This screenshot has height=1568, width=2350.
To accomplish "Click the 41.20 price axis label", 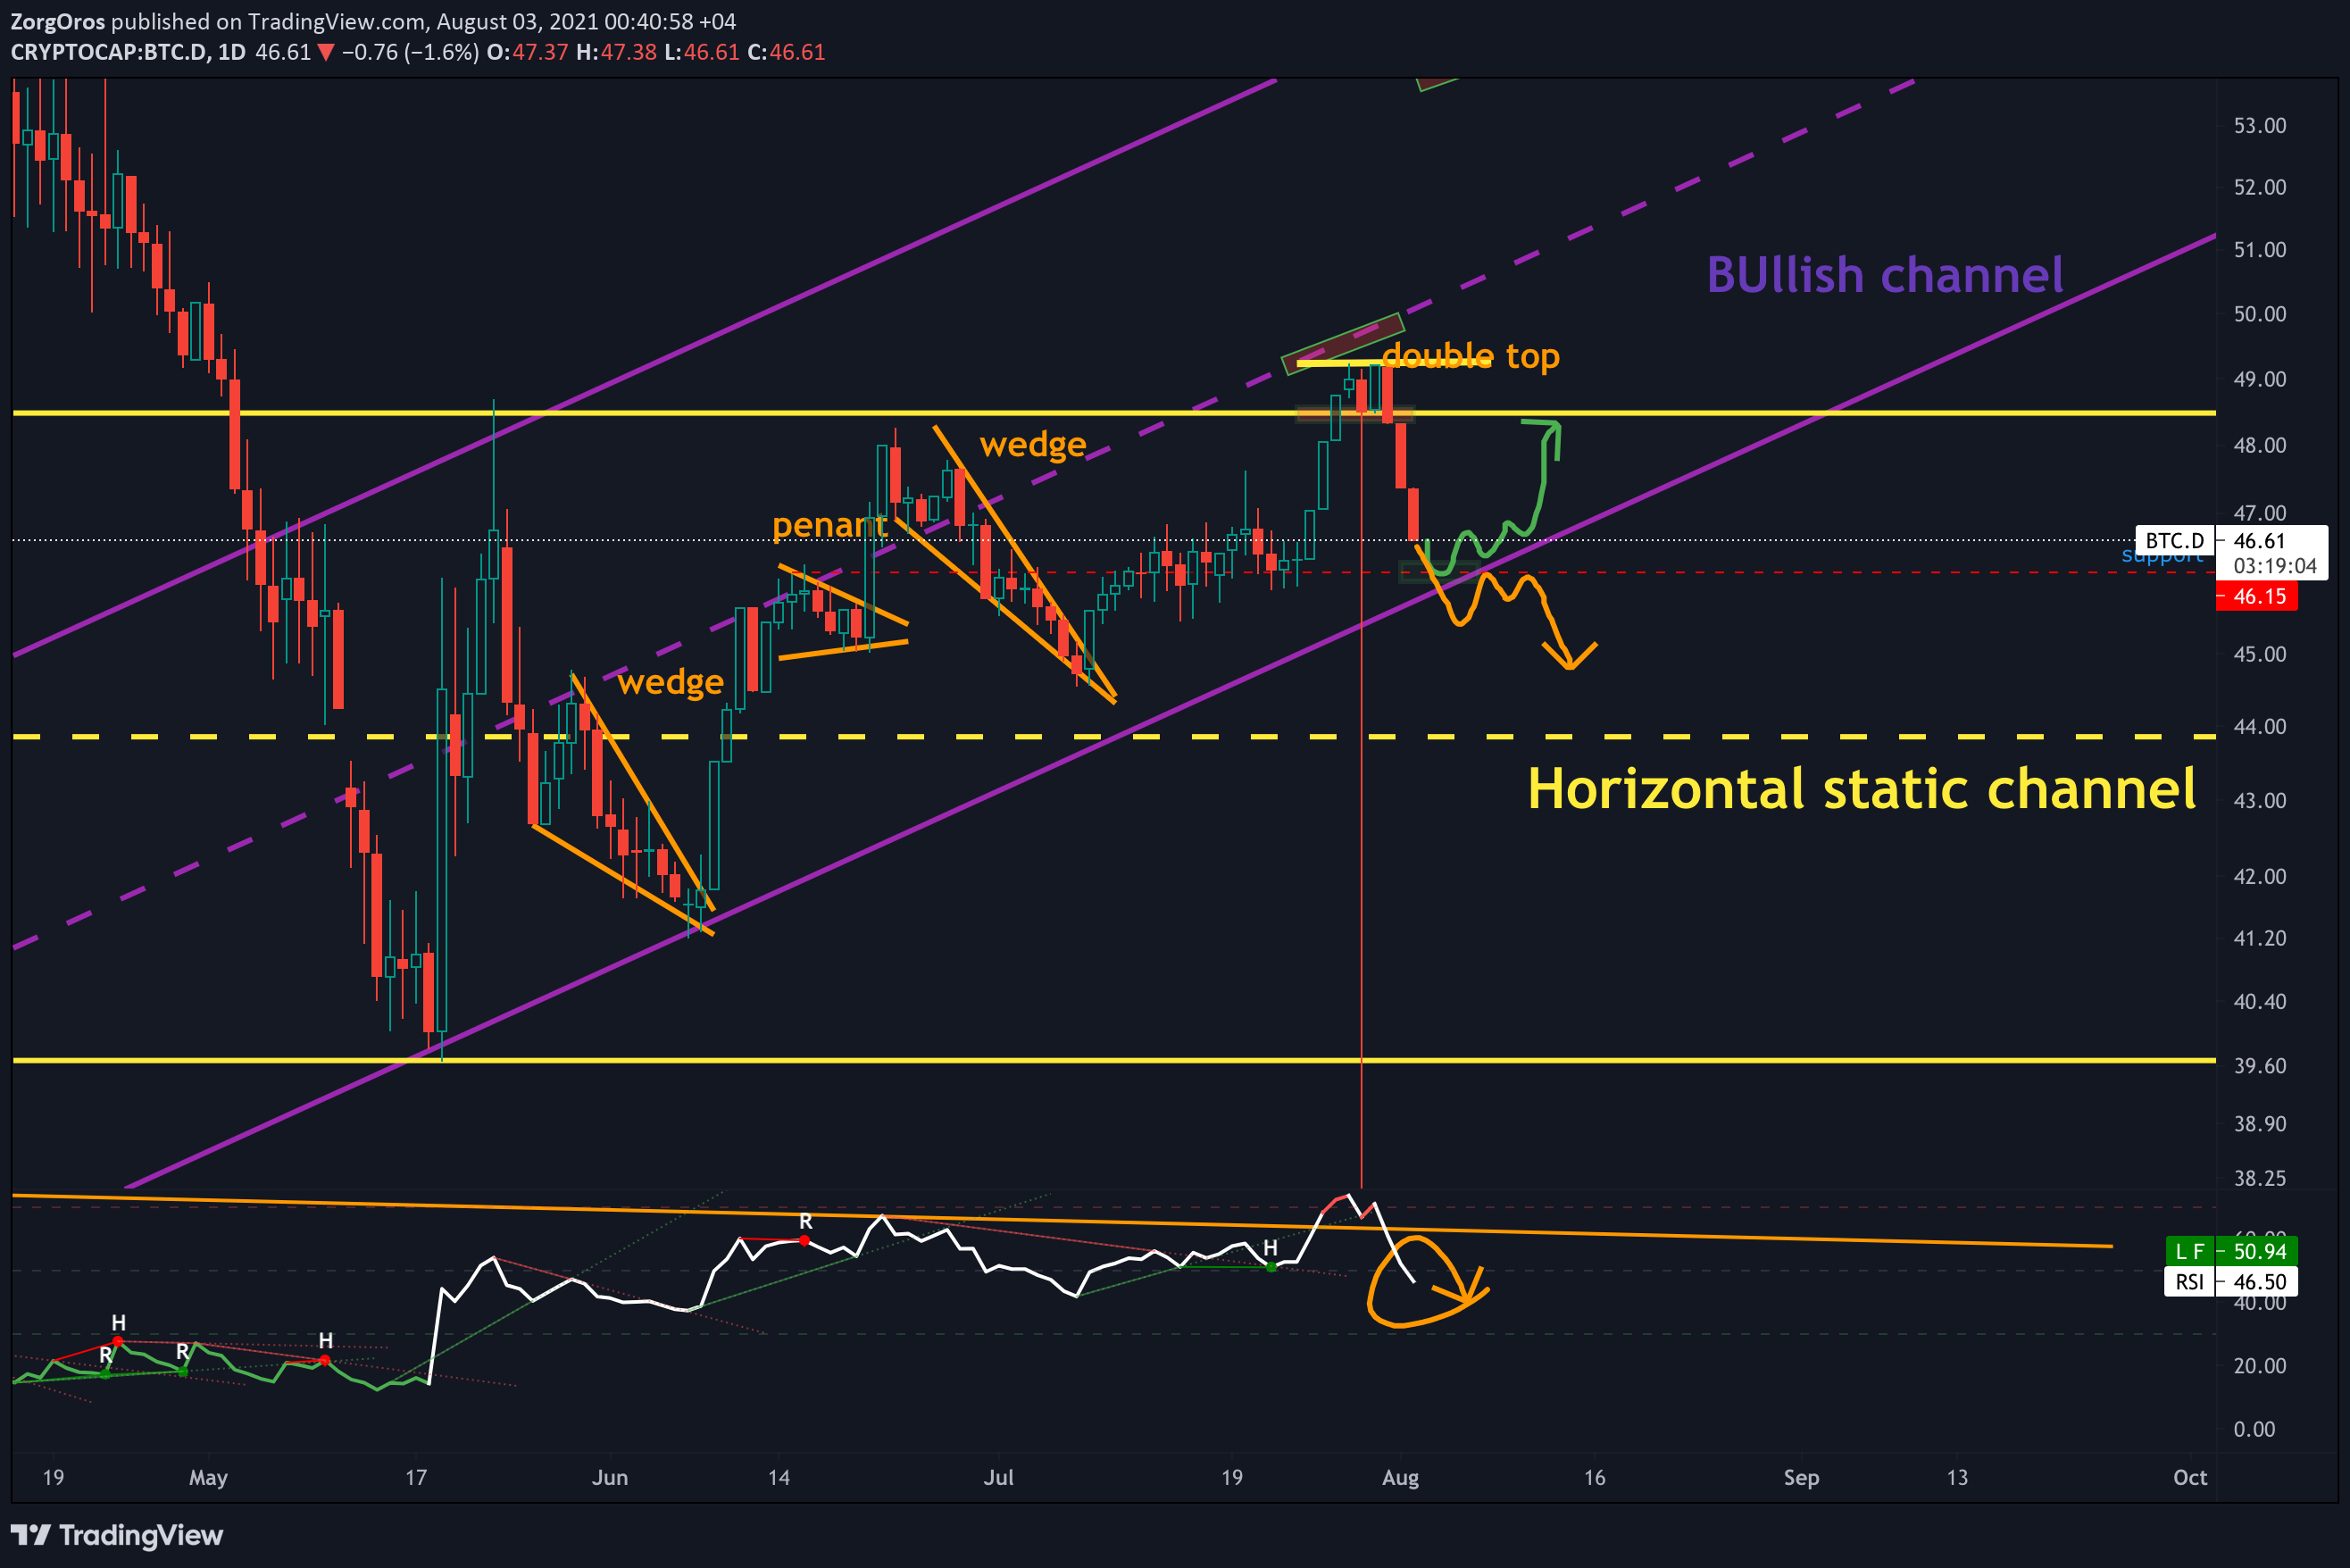I will [2260, 938].
